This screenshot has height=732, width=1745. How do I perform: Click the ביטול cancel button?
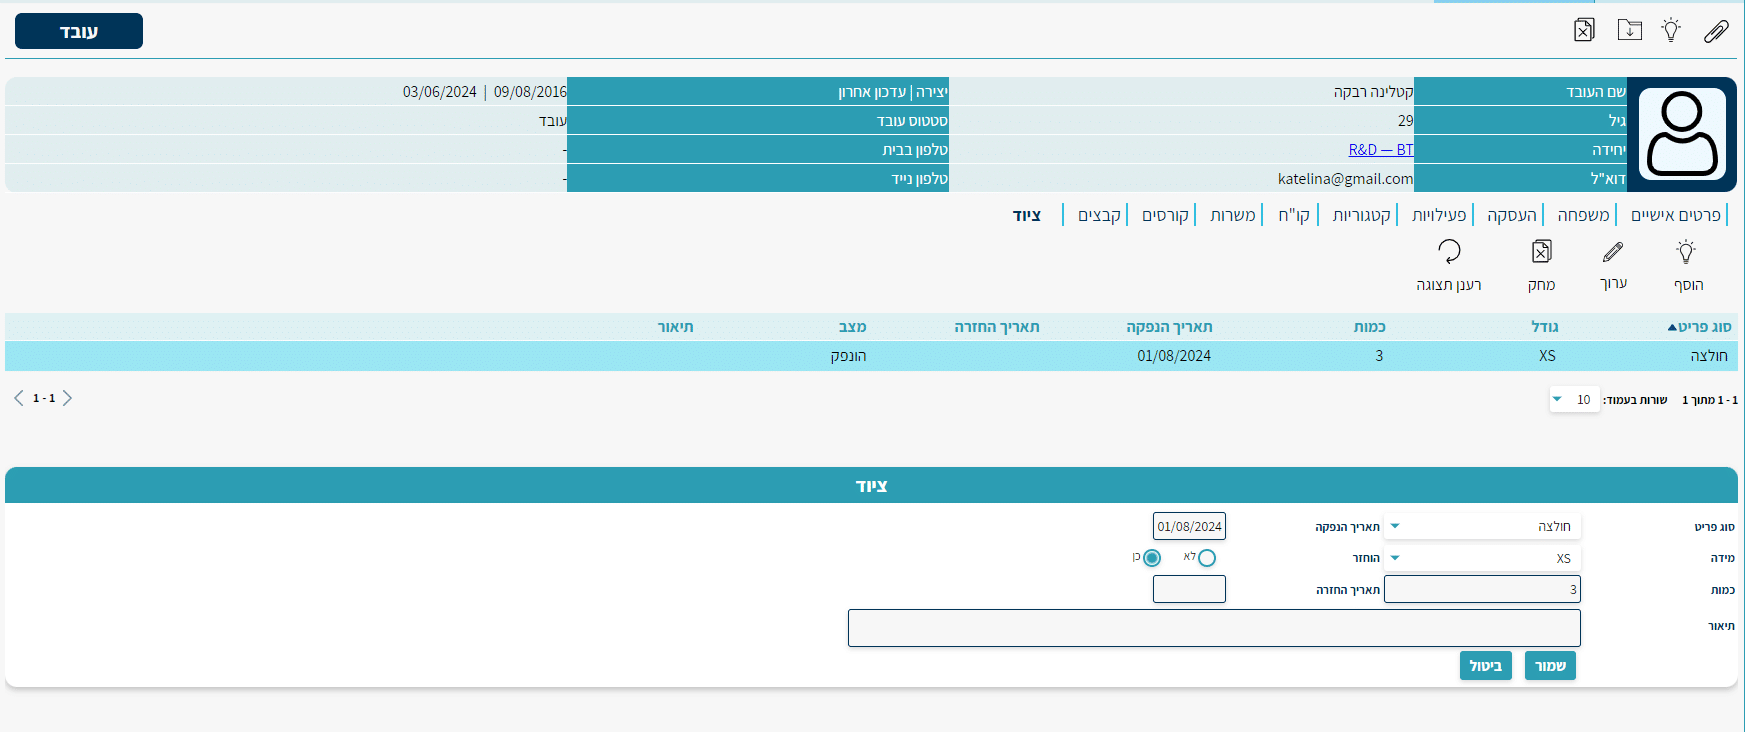point(1485,666)
